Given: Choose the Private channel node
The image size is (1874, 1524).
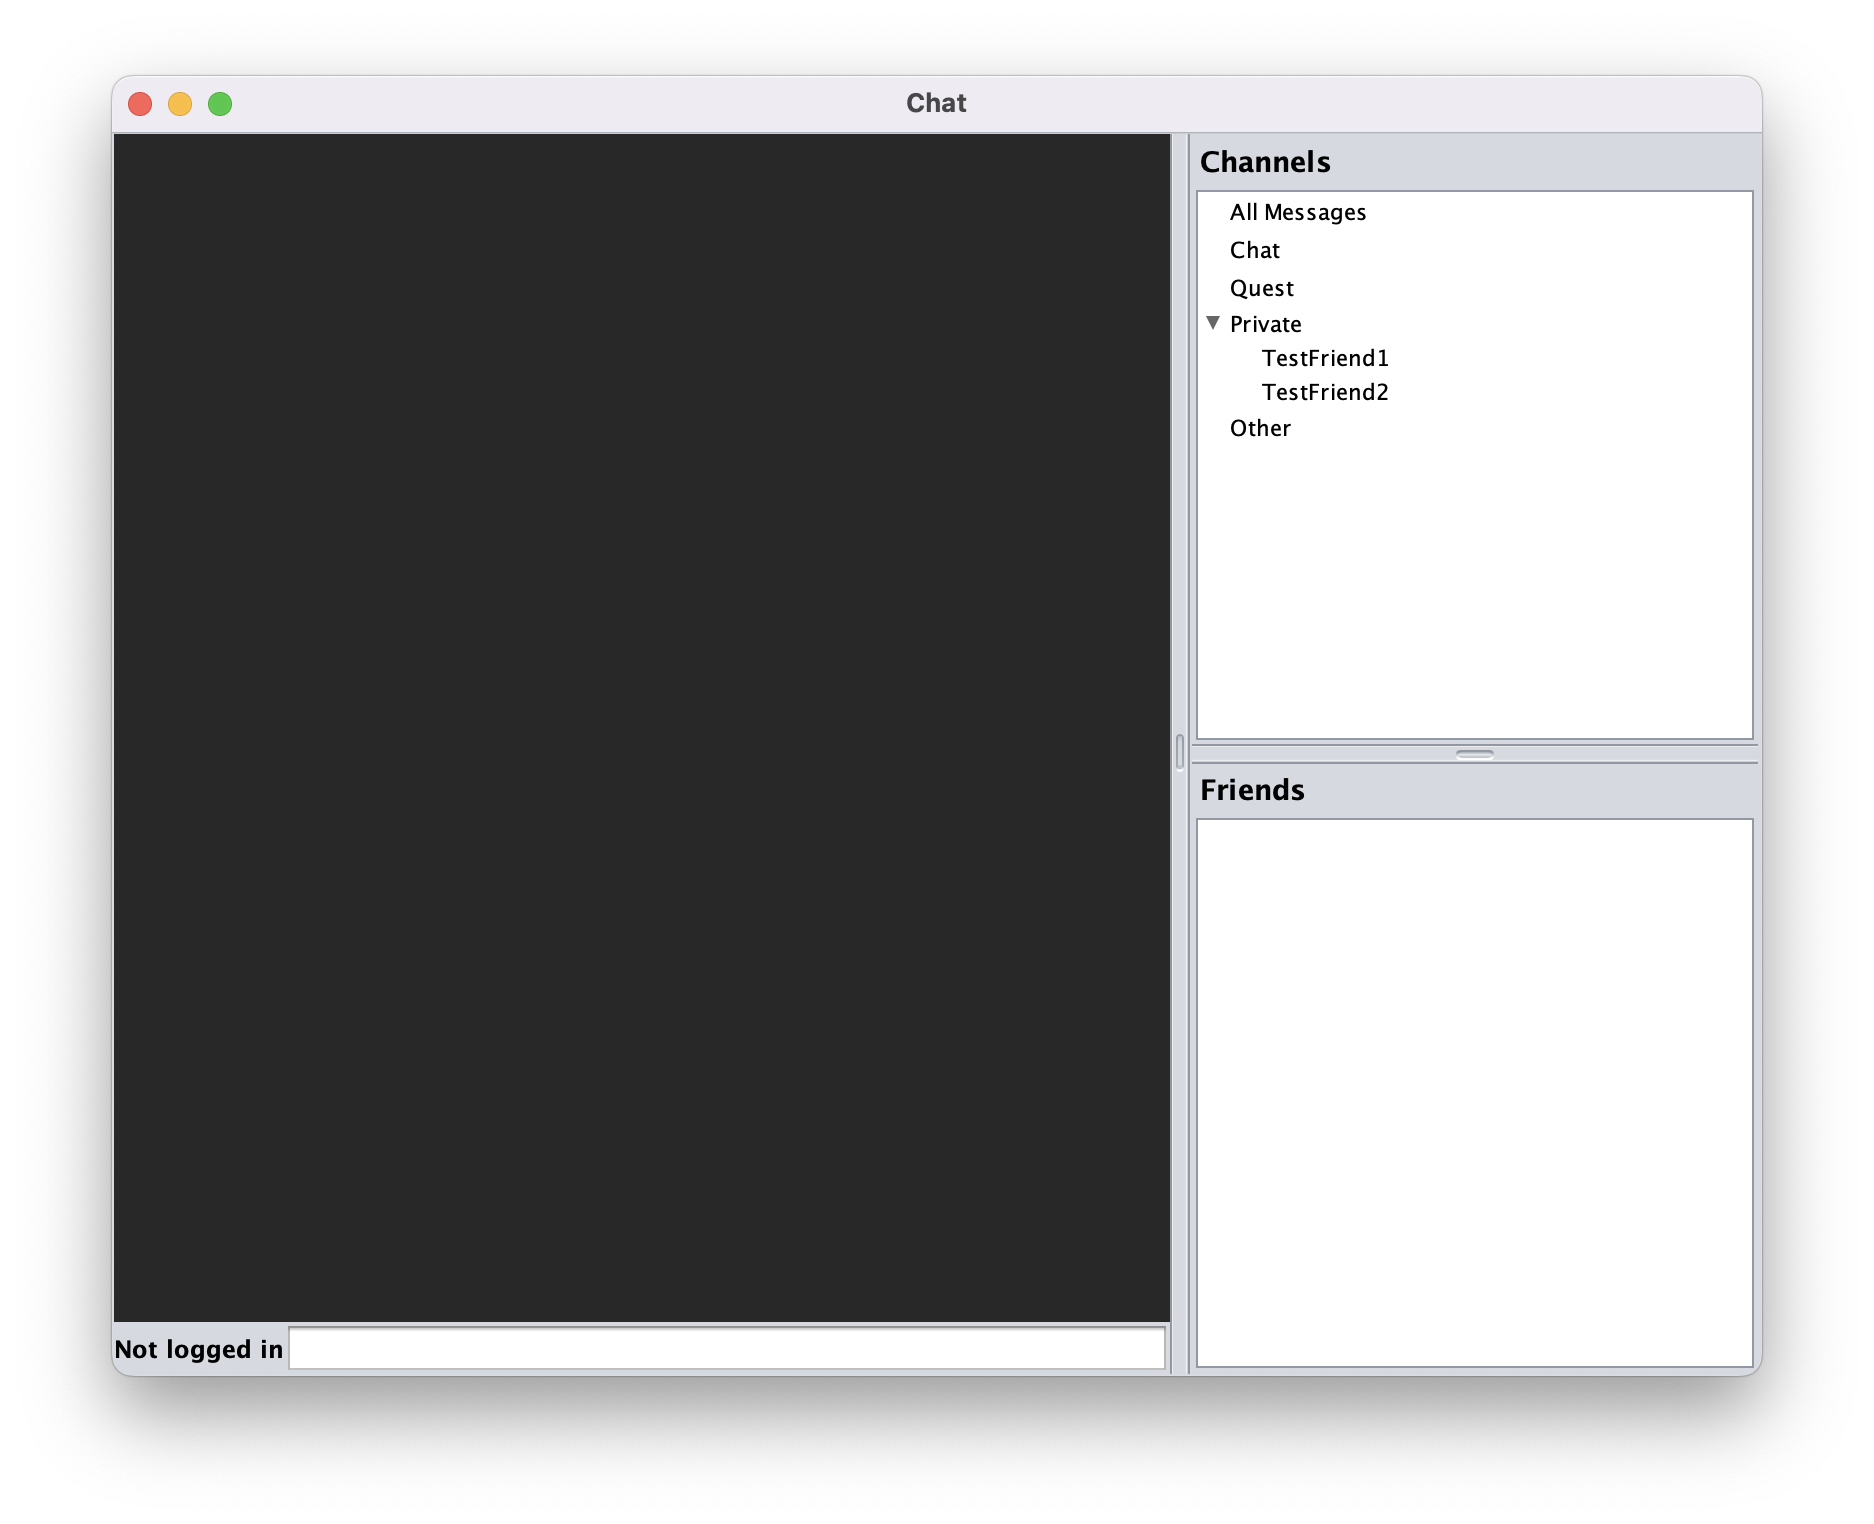Looking at the screenshot, I should 1266,324.
